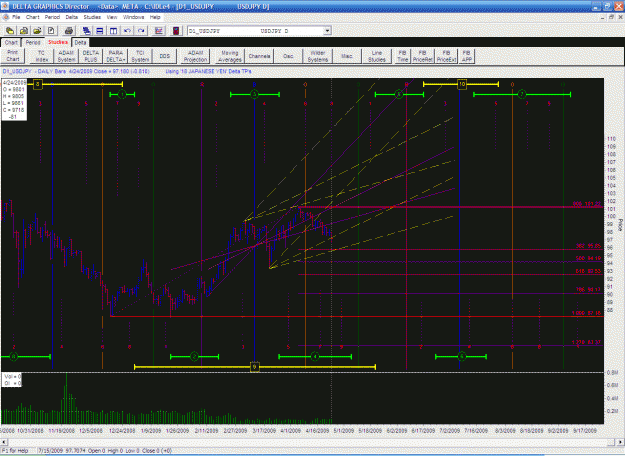Click the ADAM Projection button
Image resolution: width=625 pixels, height=456 pixels.
(x=195, y=56)
